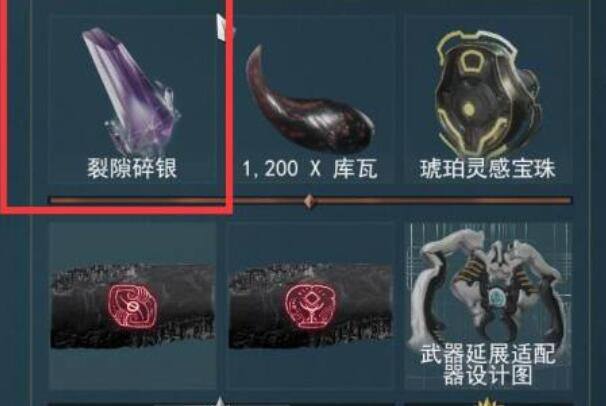
Task: Select the right Requiem mod's dark banner background
Action: click(310, 306)
